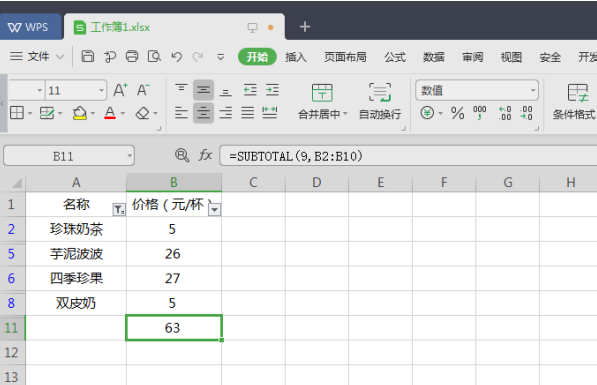Open Print Preview icon
597x385 pixels.
tap(154, 56)
